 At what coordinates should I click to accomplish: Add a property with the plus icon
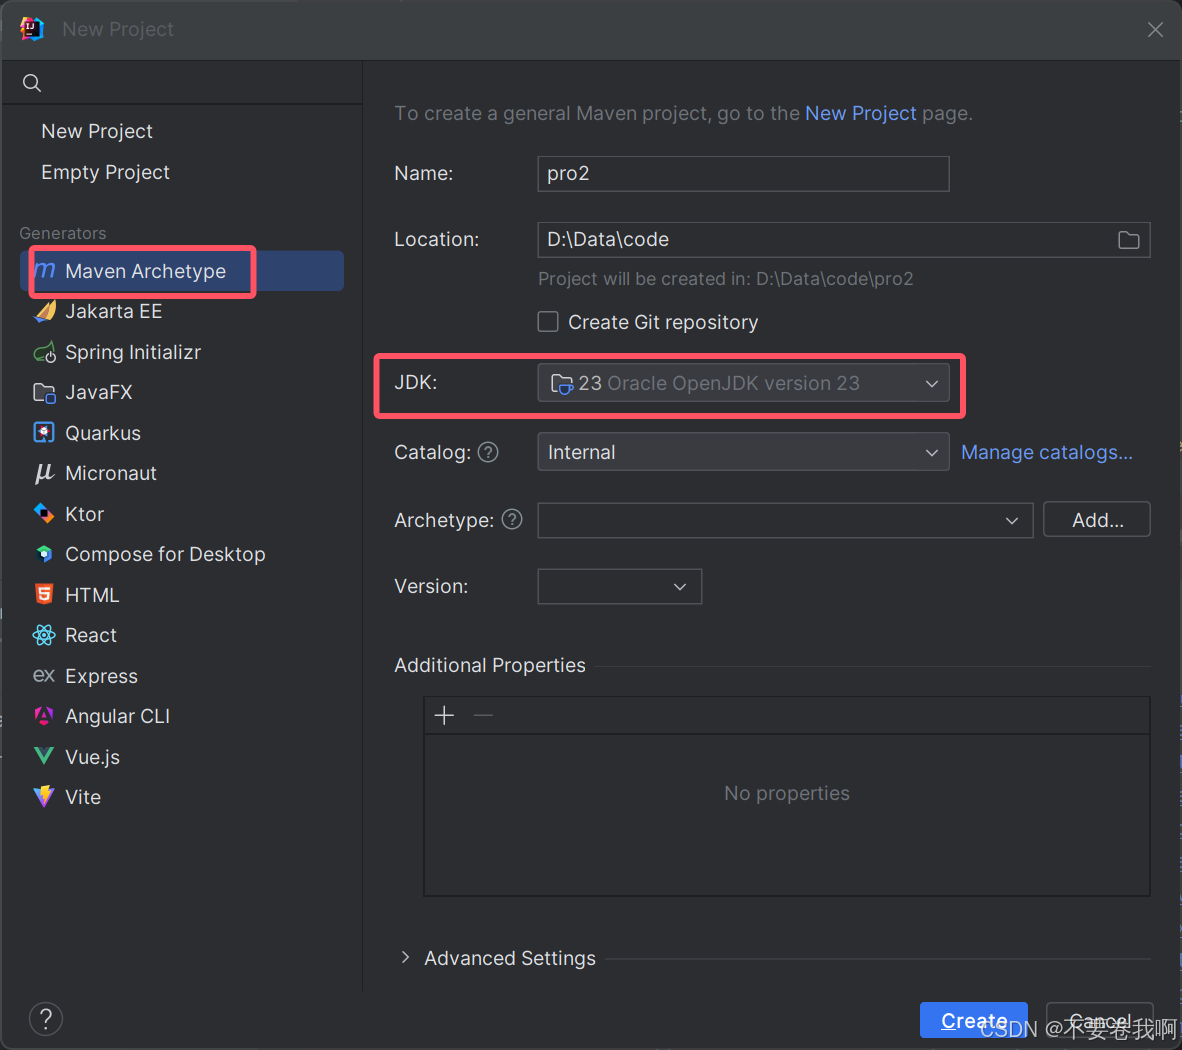(x=445, y=715)
